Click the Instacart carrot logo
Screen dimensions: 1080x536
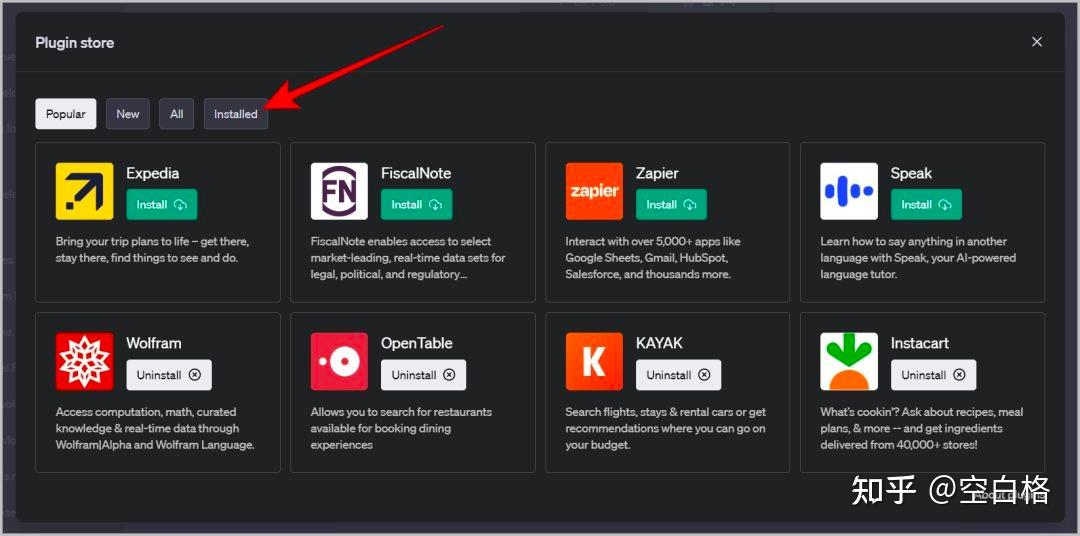[x=849, y=362]
